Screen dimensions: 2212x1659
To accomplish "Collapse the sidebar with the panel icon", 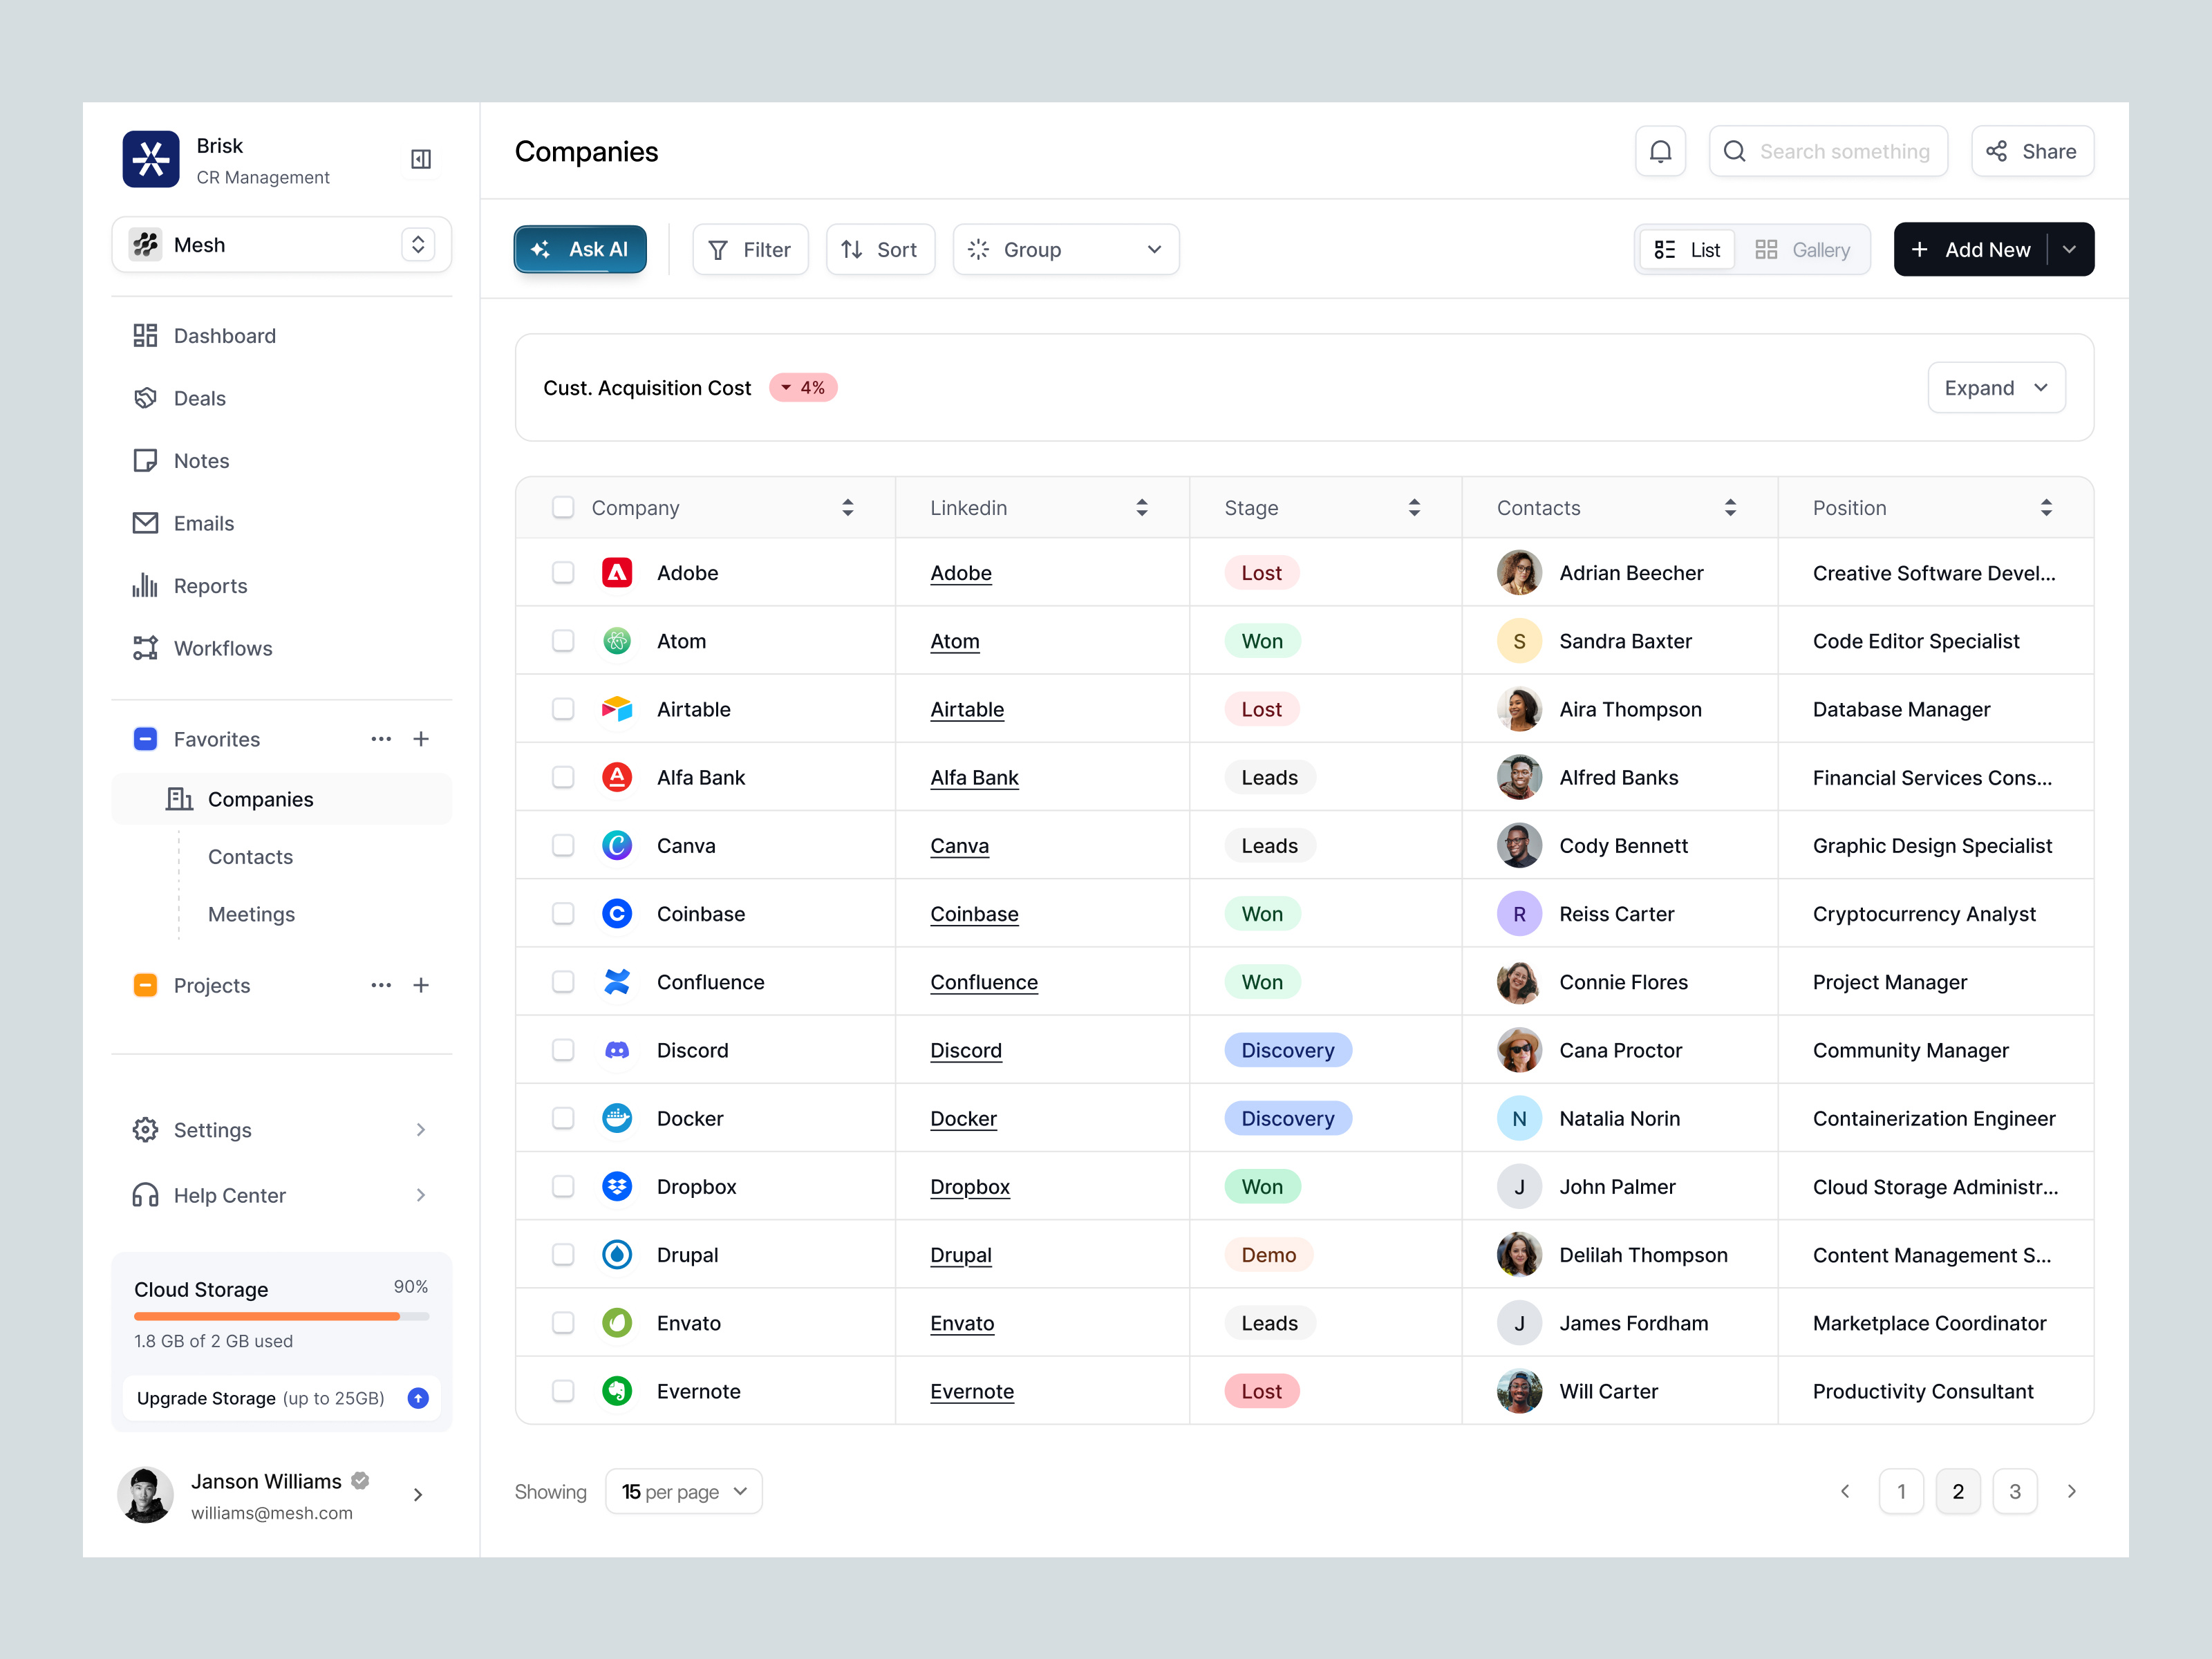I will coord(421,159).
